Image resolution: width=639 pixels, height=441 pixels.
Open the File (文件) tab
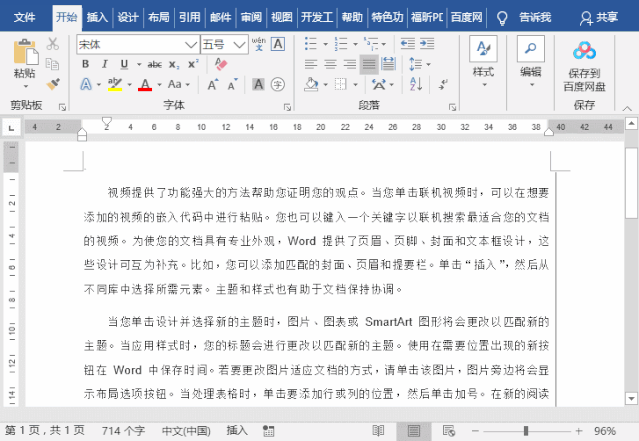24,17
